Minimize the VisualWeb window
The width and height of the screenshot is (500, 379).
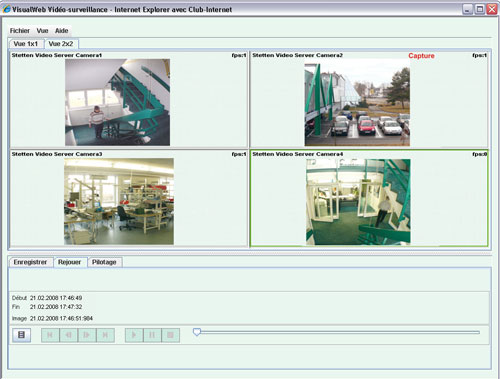(467, 9)
